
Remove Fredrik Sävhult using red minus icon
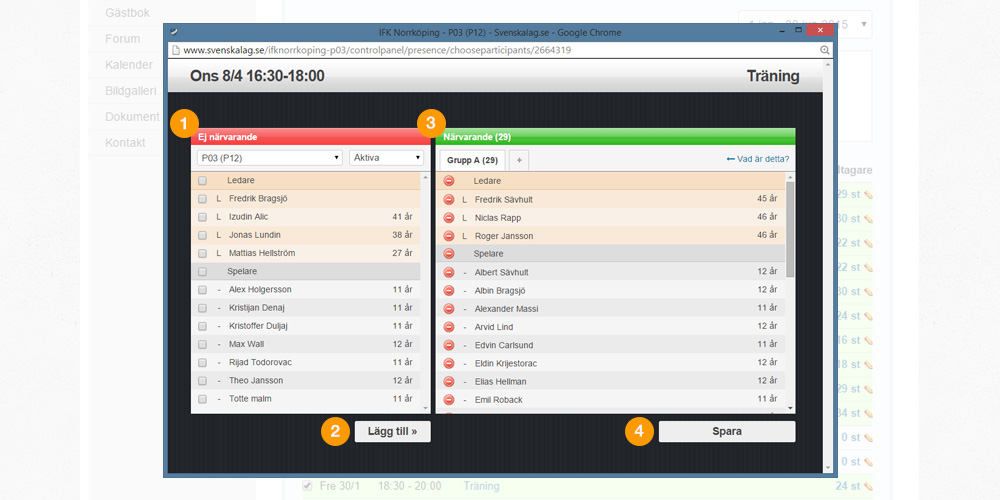coord(449,199)
